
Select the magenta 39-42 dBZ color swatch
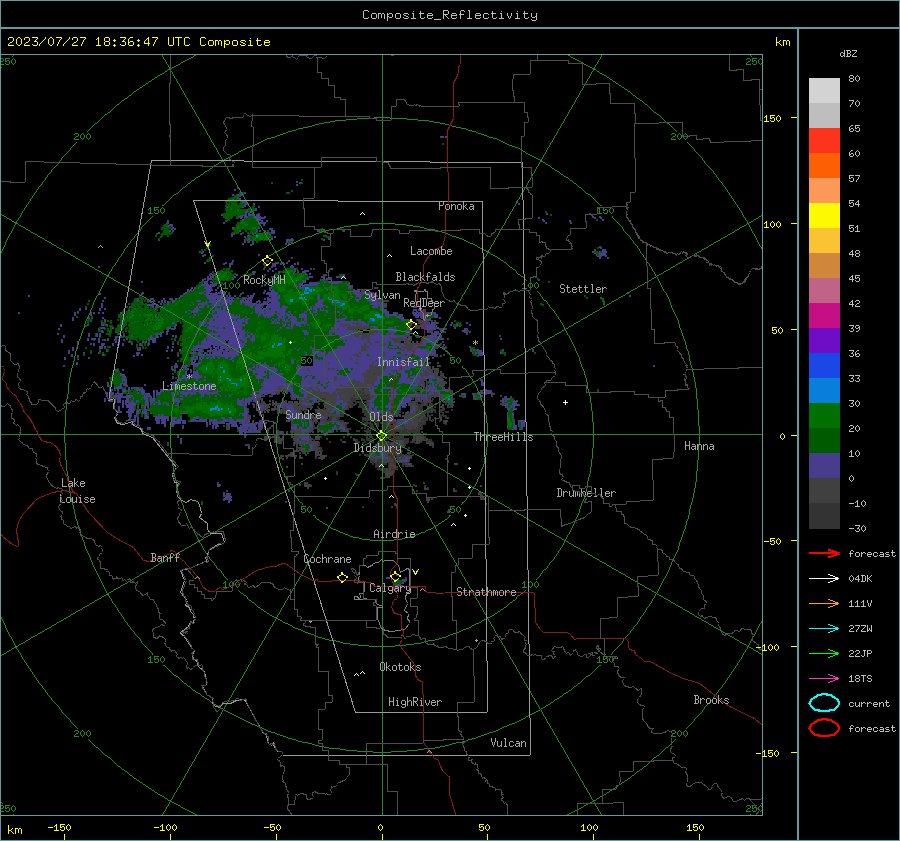824,316
